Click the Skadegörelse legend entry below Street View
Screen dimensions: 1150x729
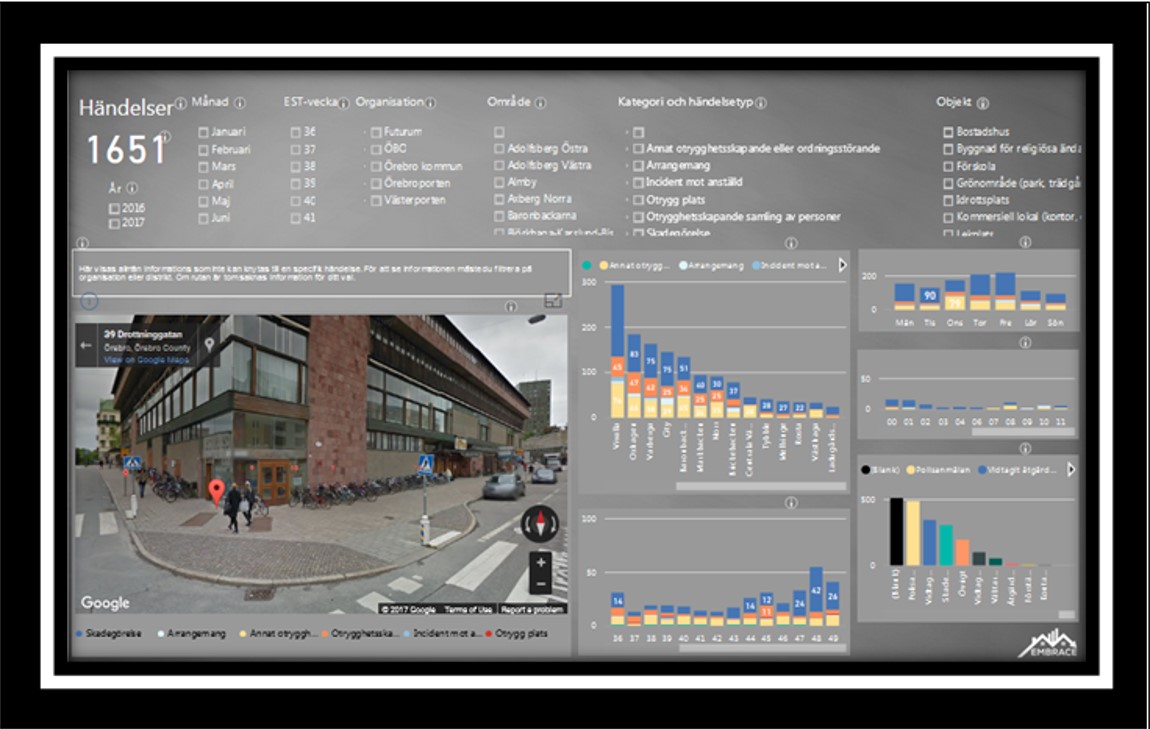109,634
